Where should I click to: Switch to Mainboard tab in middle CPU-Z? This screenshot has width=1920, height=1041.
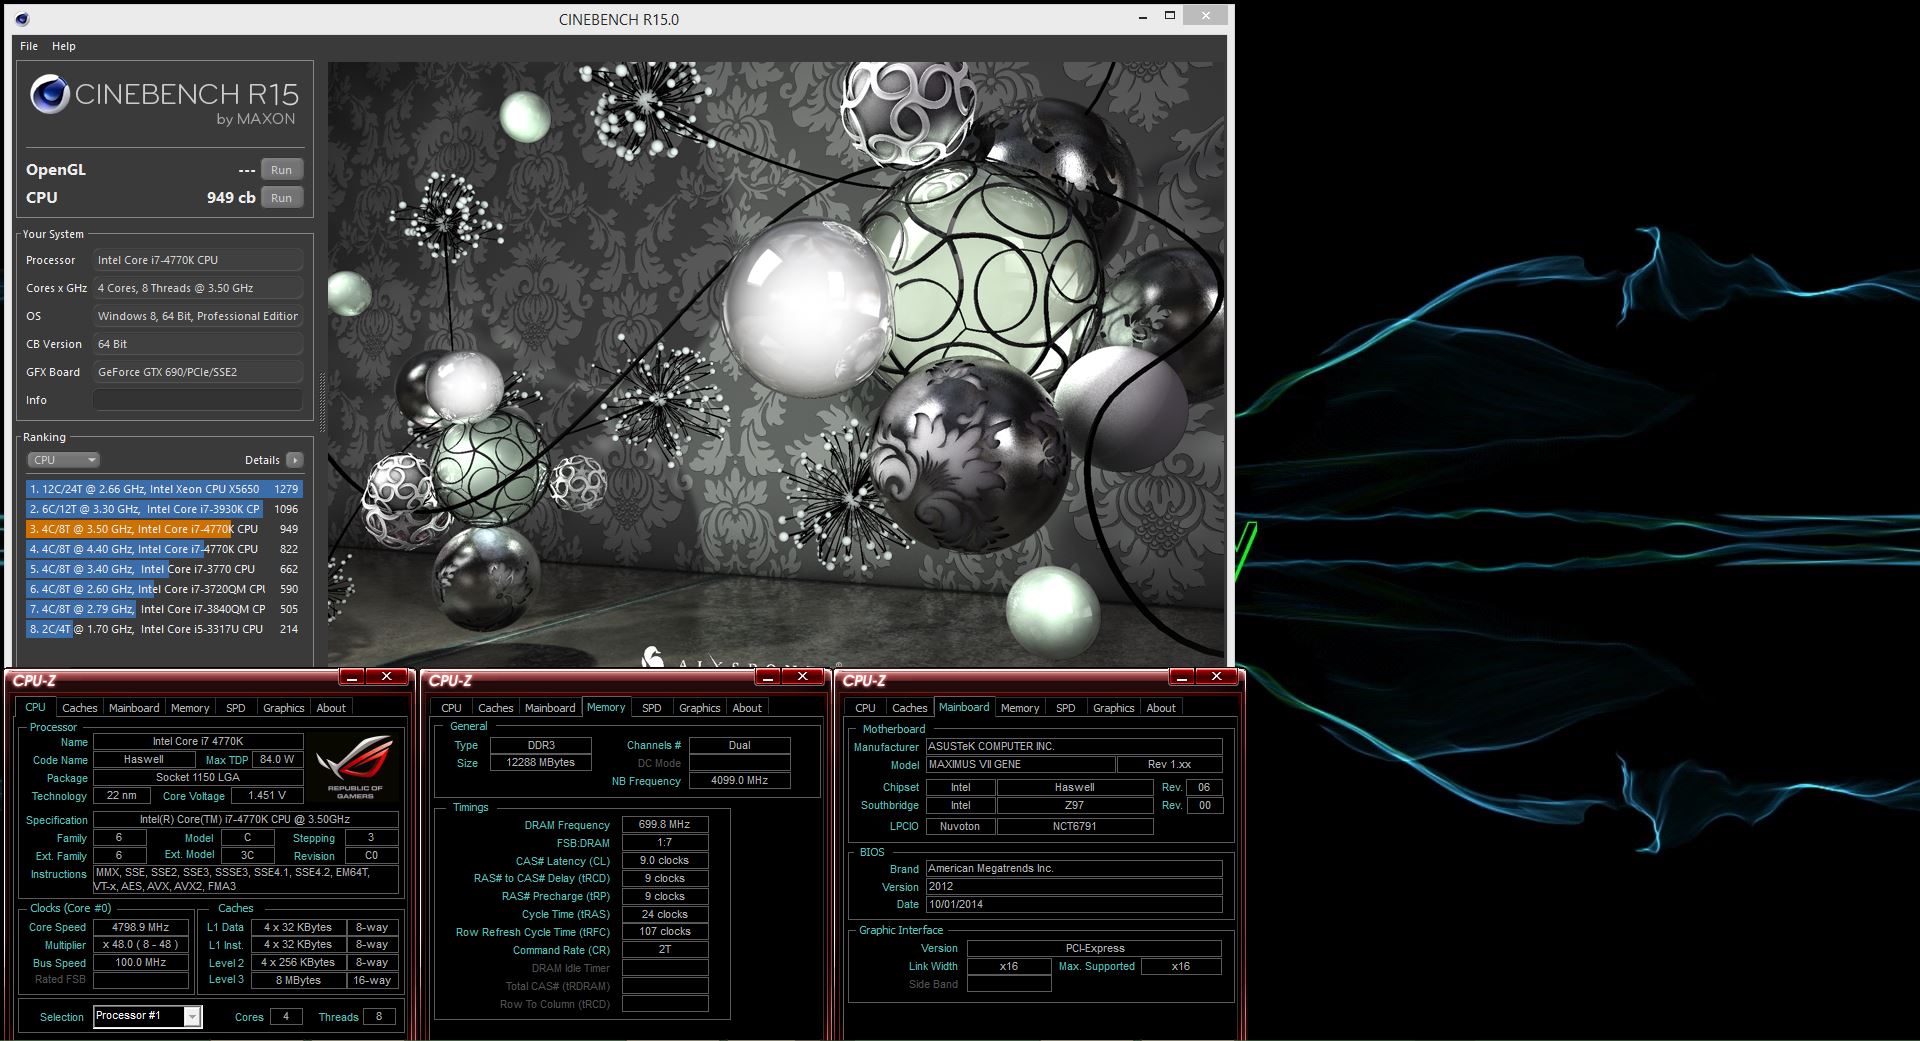tap(550, 708)
